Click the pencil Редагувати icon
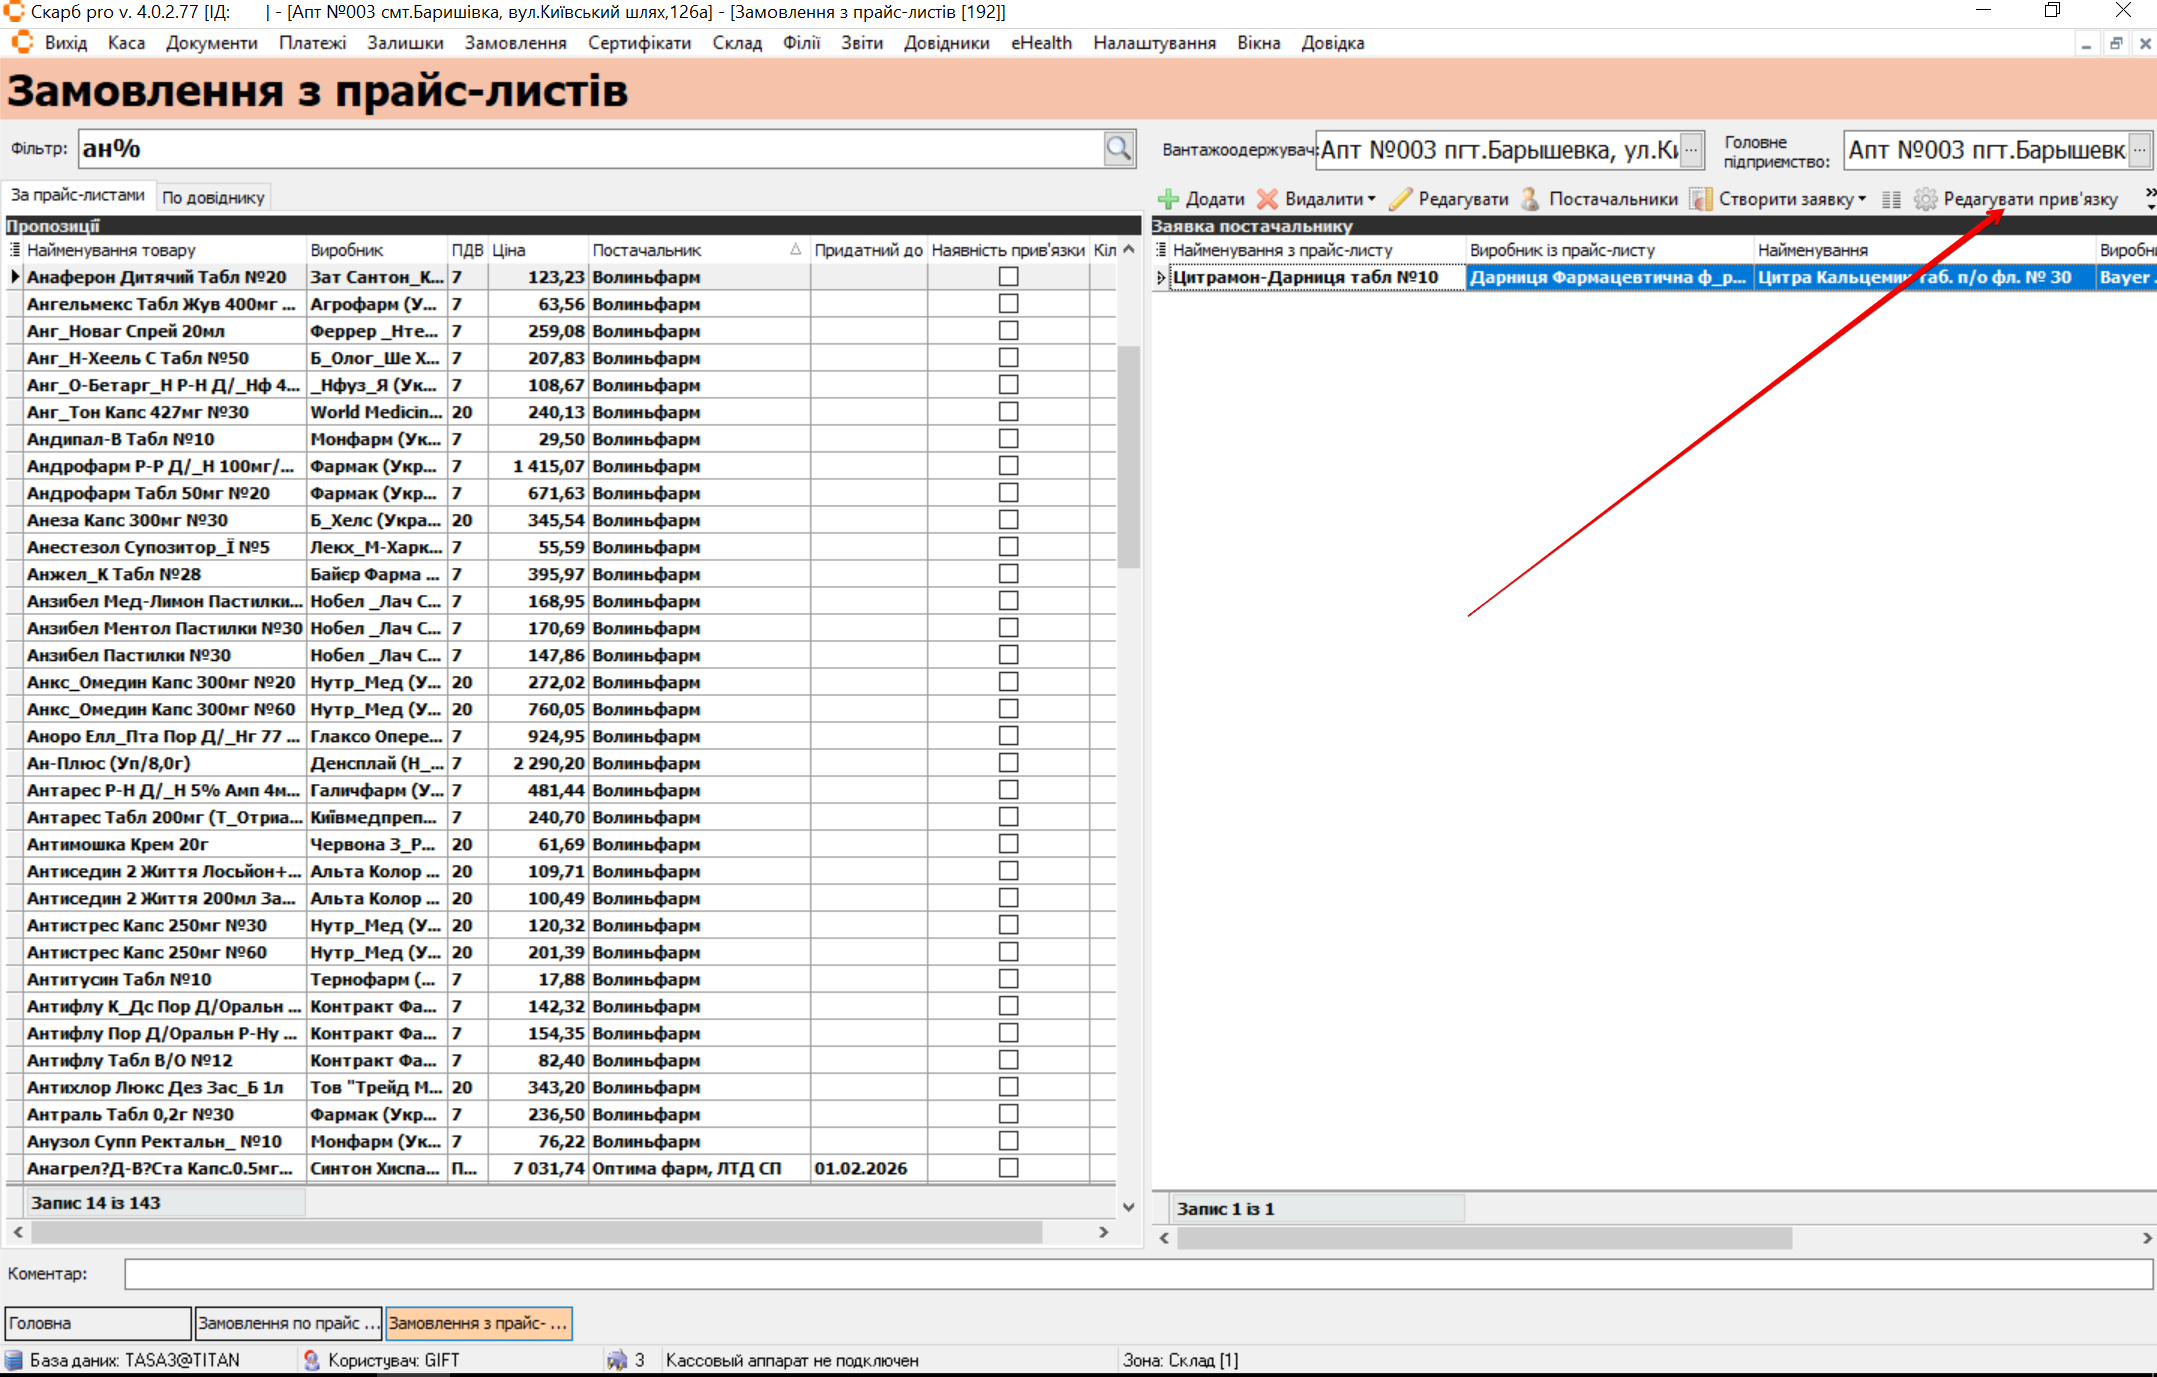This screenshot has width=2157, height=1377. coord(1400,199)
